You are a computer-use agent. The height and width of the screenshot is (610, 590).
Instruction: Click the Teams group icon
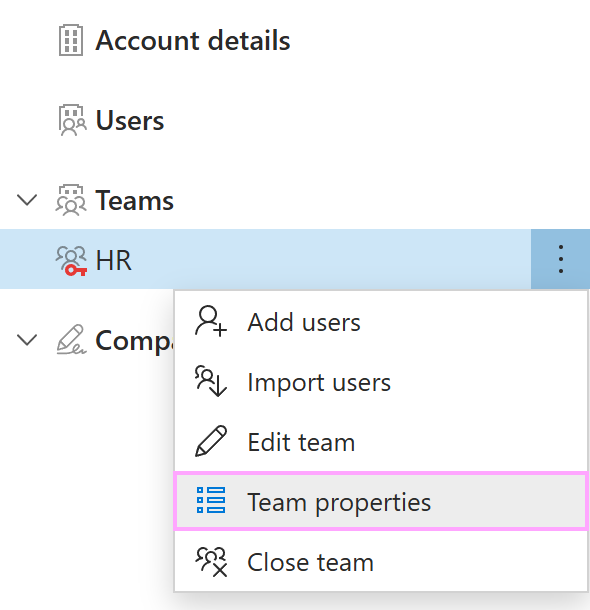pos(71,200)
